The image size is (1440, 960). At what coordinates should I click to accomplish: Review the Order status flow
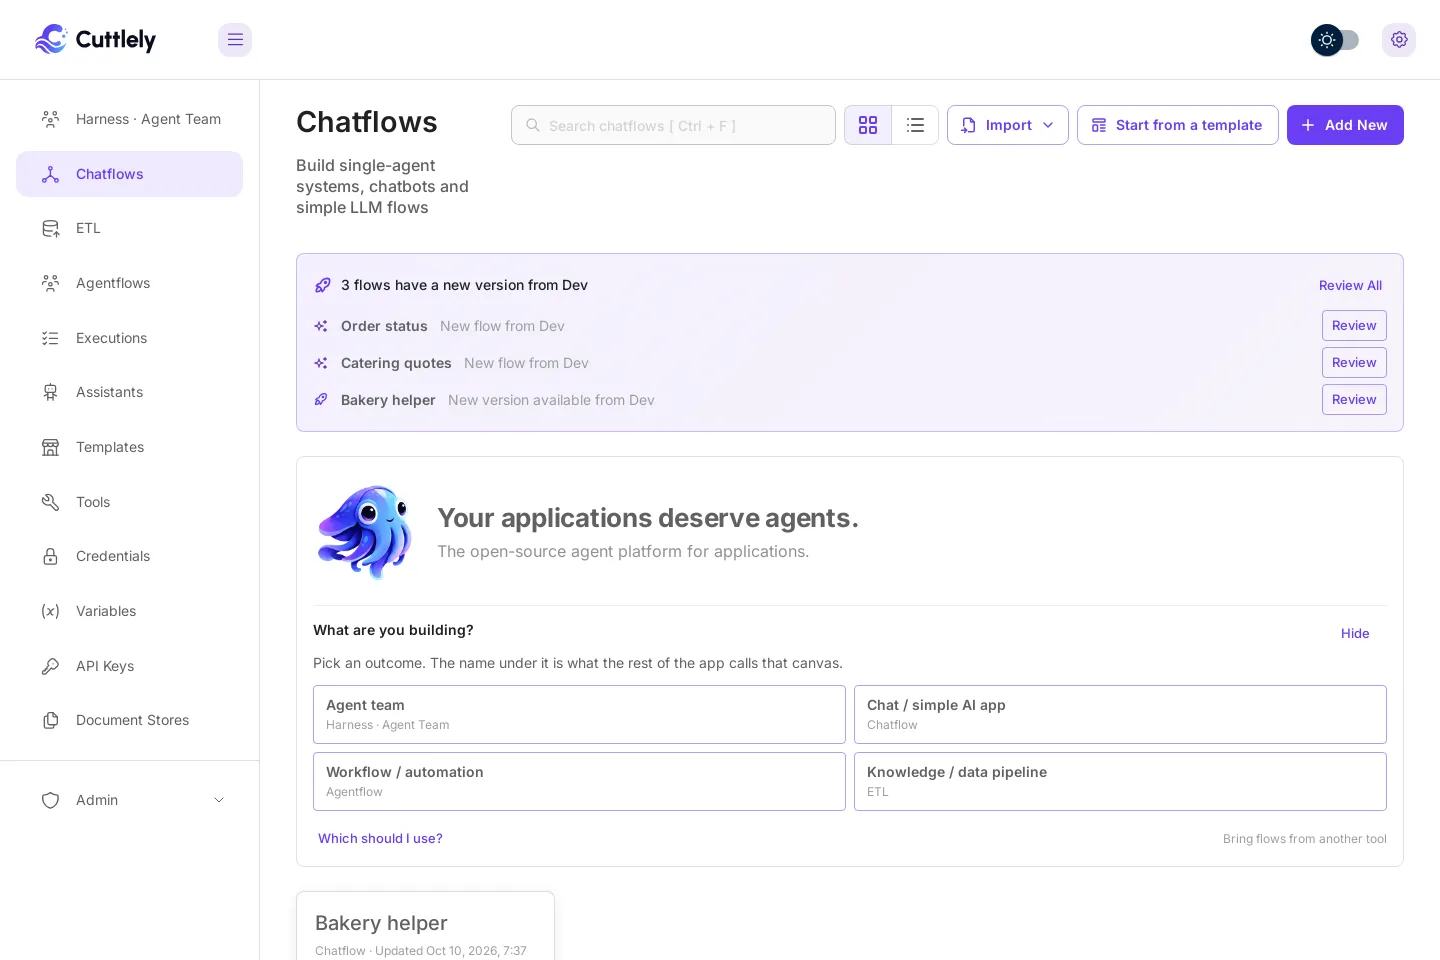point(1354,326)
